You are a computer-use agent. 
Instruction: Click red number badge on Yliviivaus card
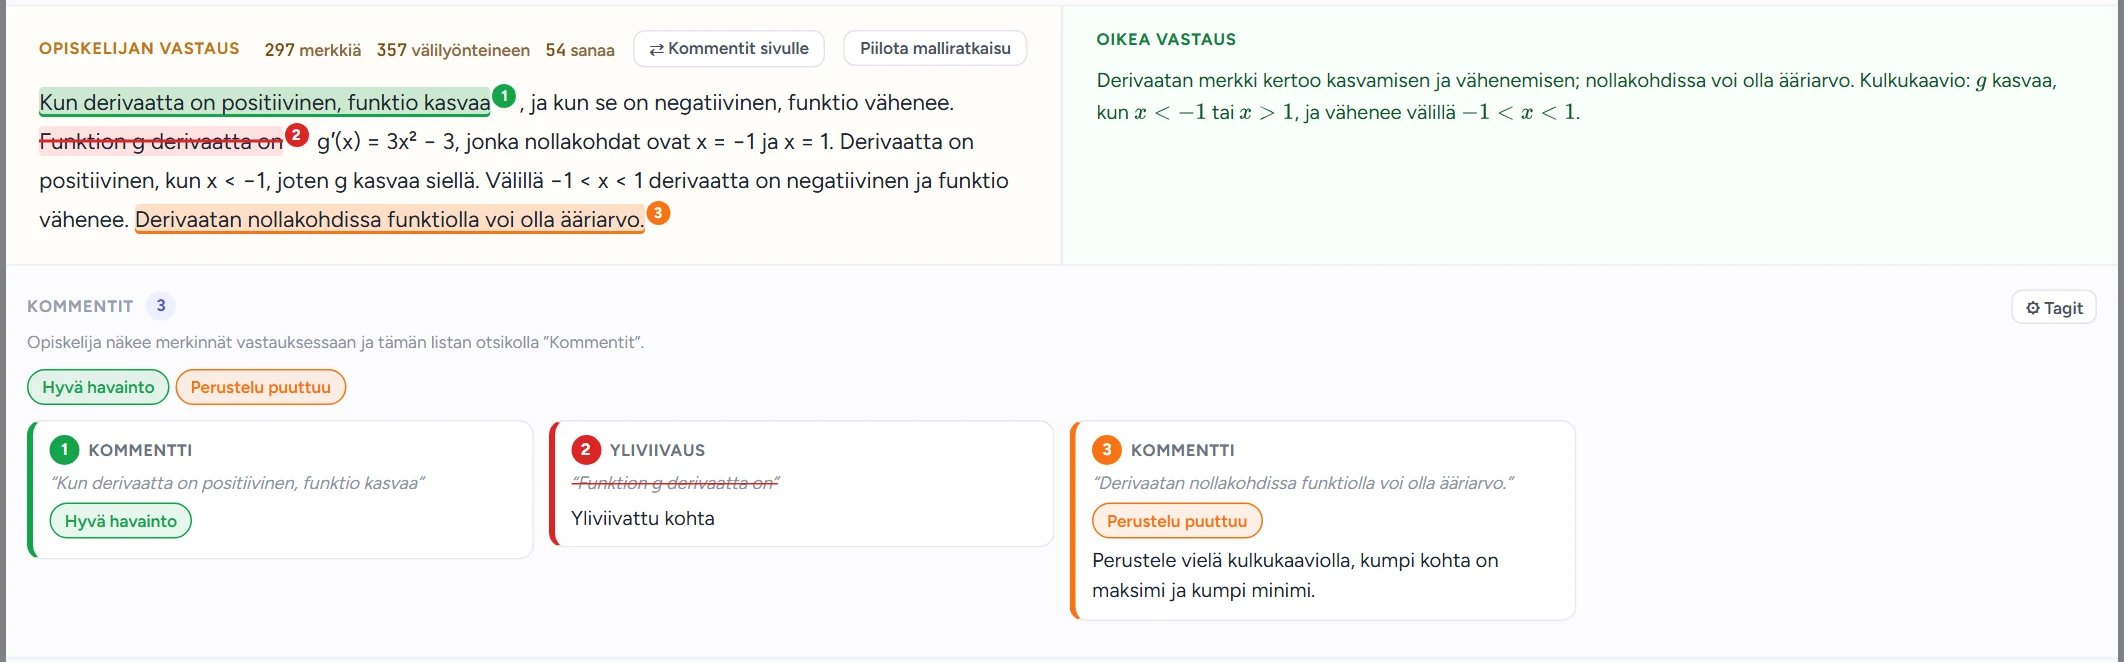586,450
